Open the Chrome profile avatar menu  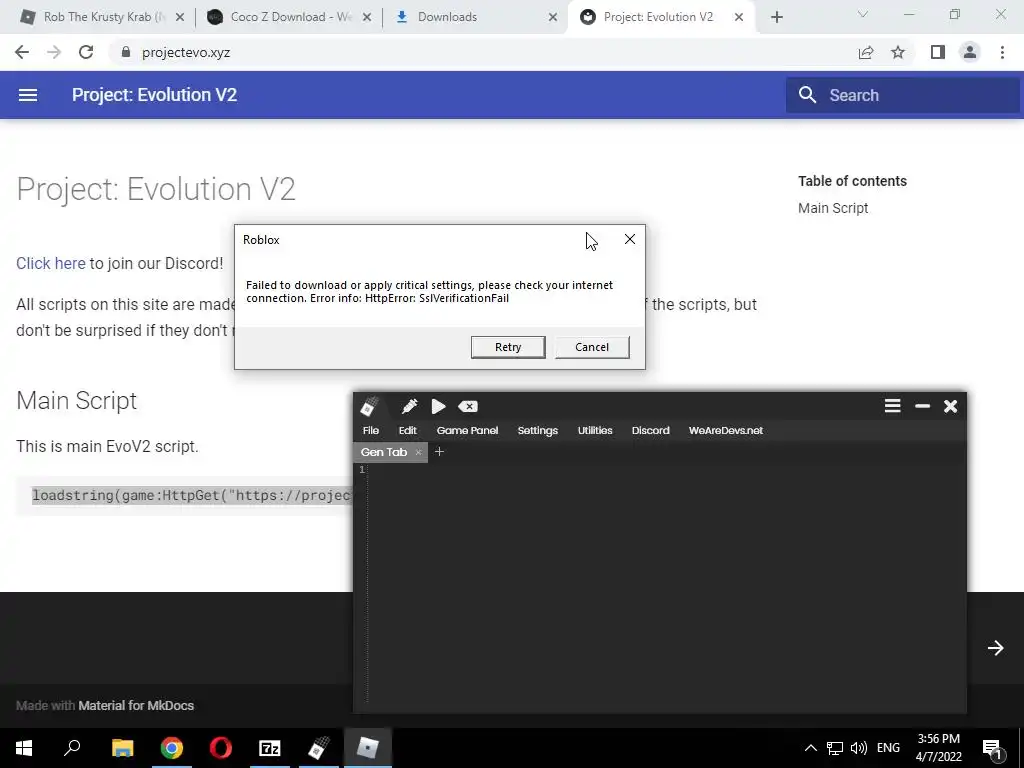pos(970,52)
